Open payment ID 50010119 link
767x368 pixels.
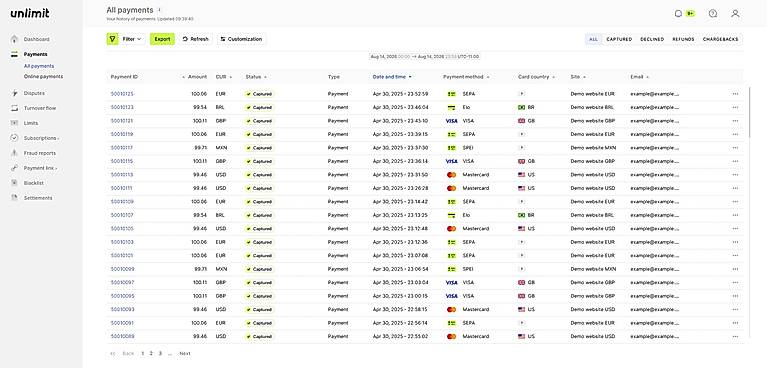[x=122, y=134]
